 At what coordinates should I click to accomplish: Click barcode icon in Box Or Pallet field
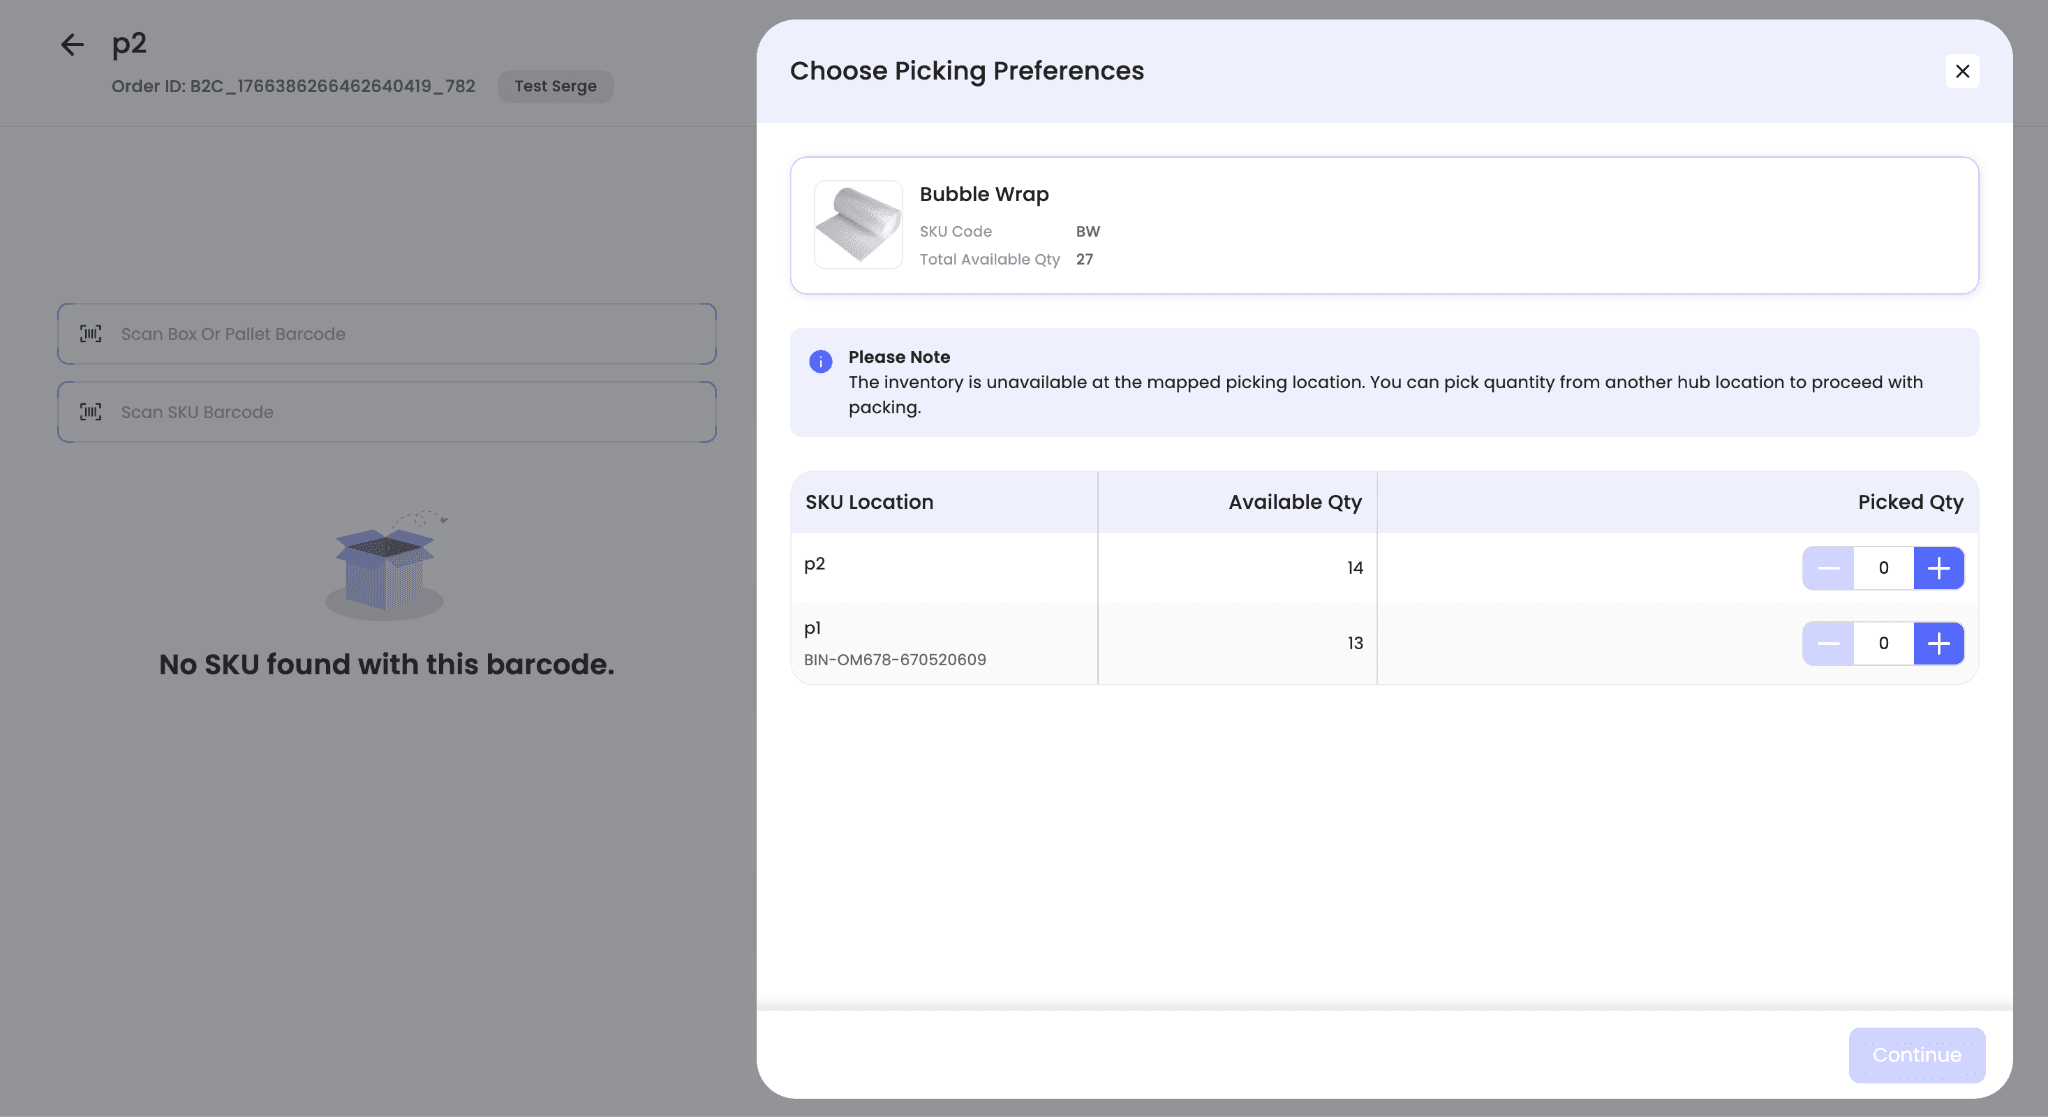[91, 334]
